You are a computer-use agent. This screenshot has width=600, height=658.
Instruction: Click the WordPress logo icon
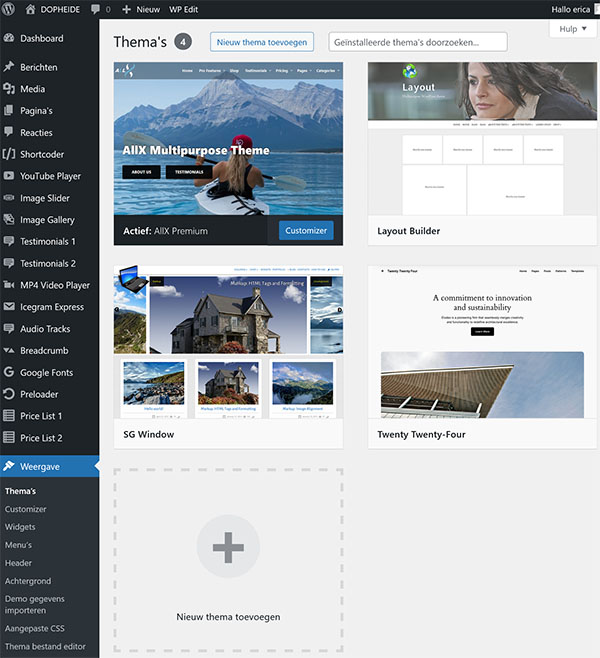point(8,9)
